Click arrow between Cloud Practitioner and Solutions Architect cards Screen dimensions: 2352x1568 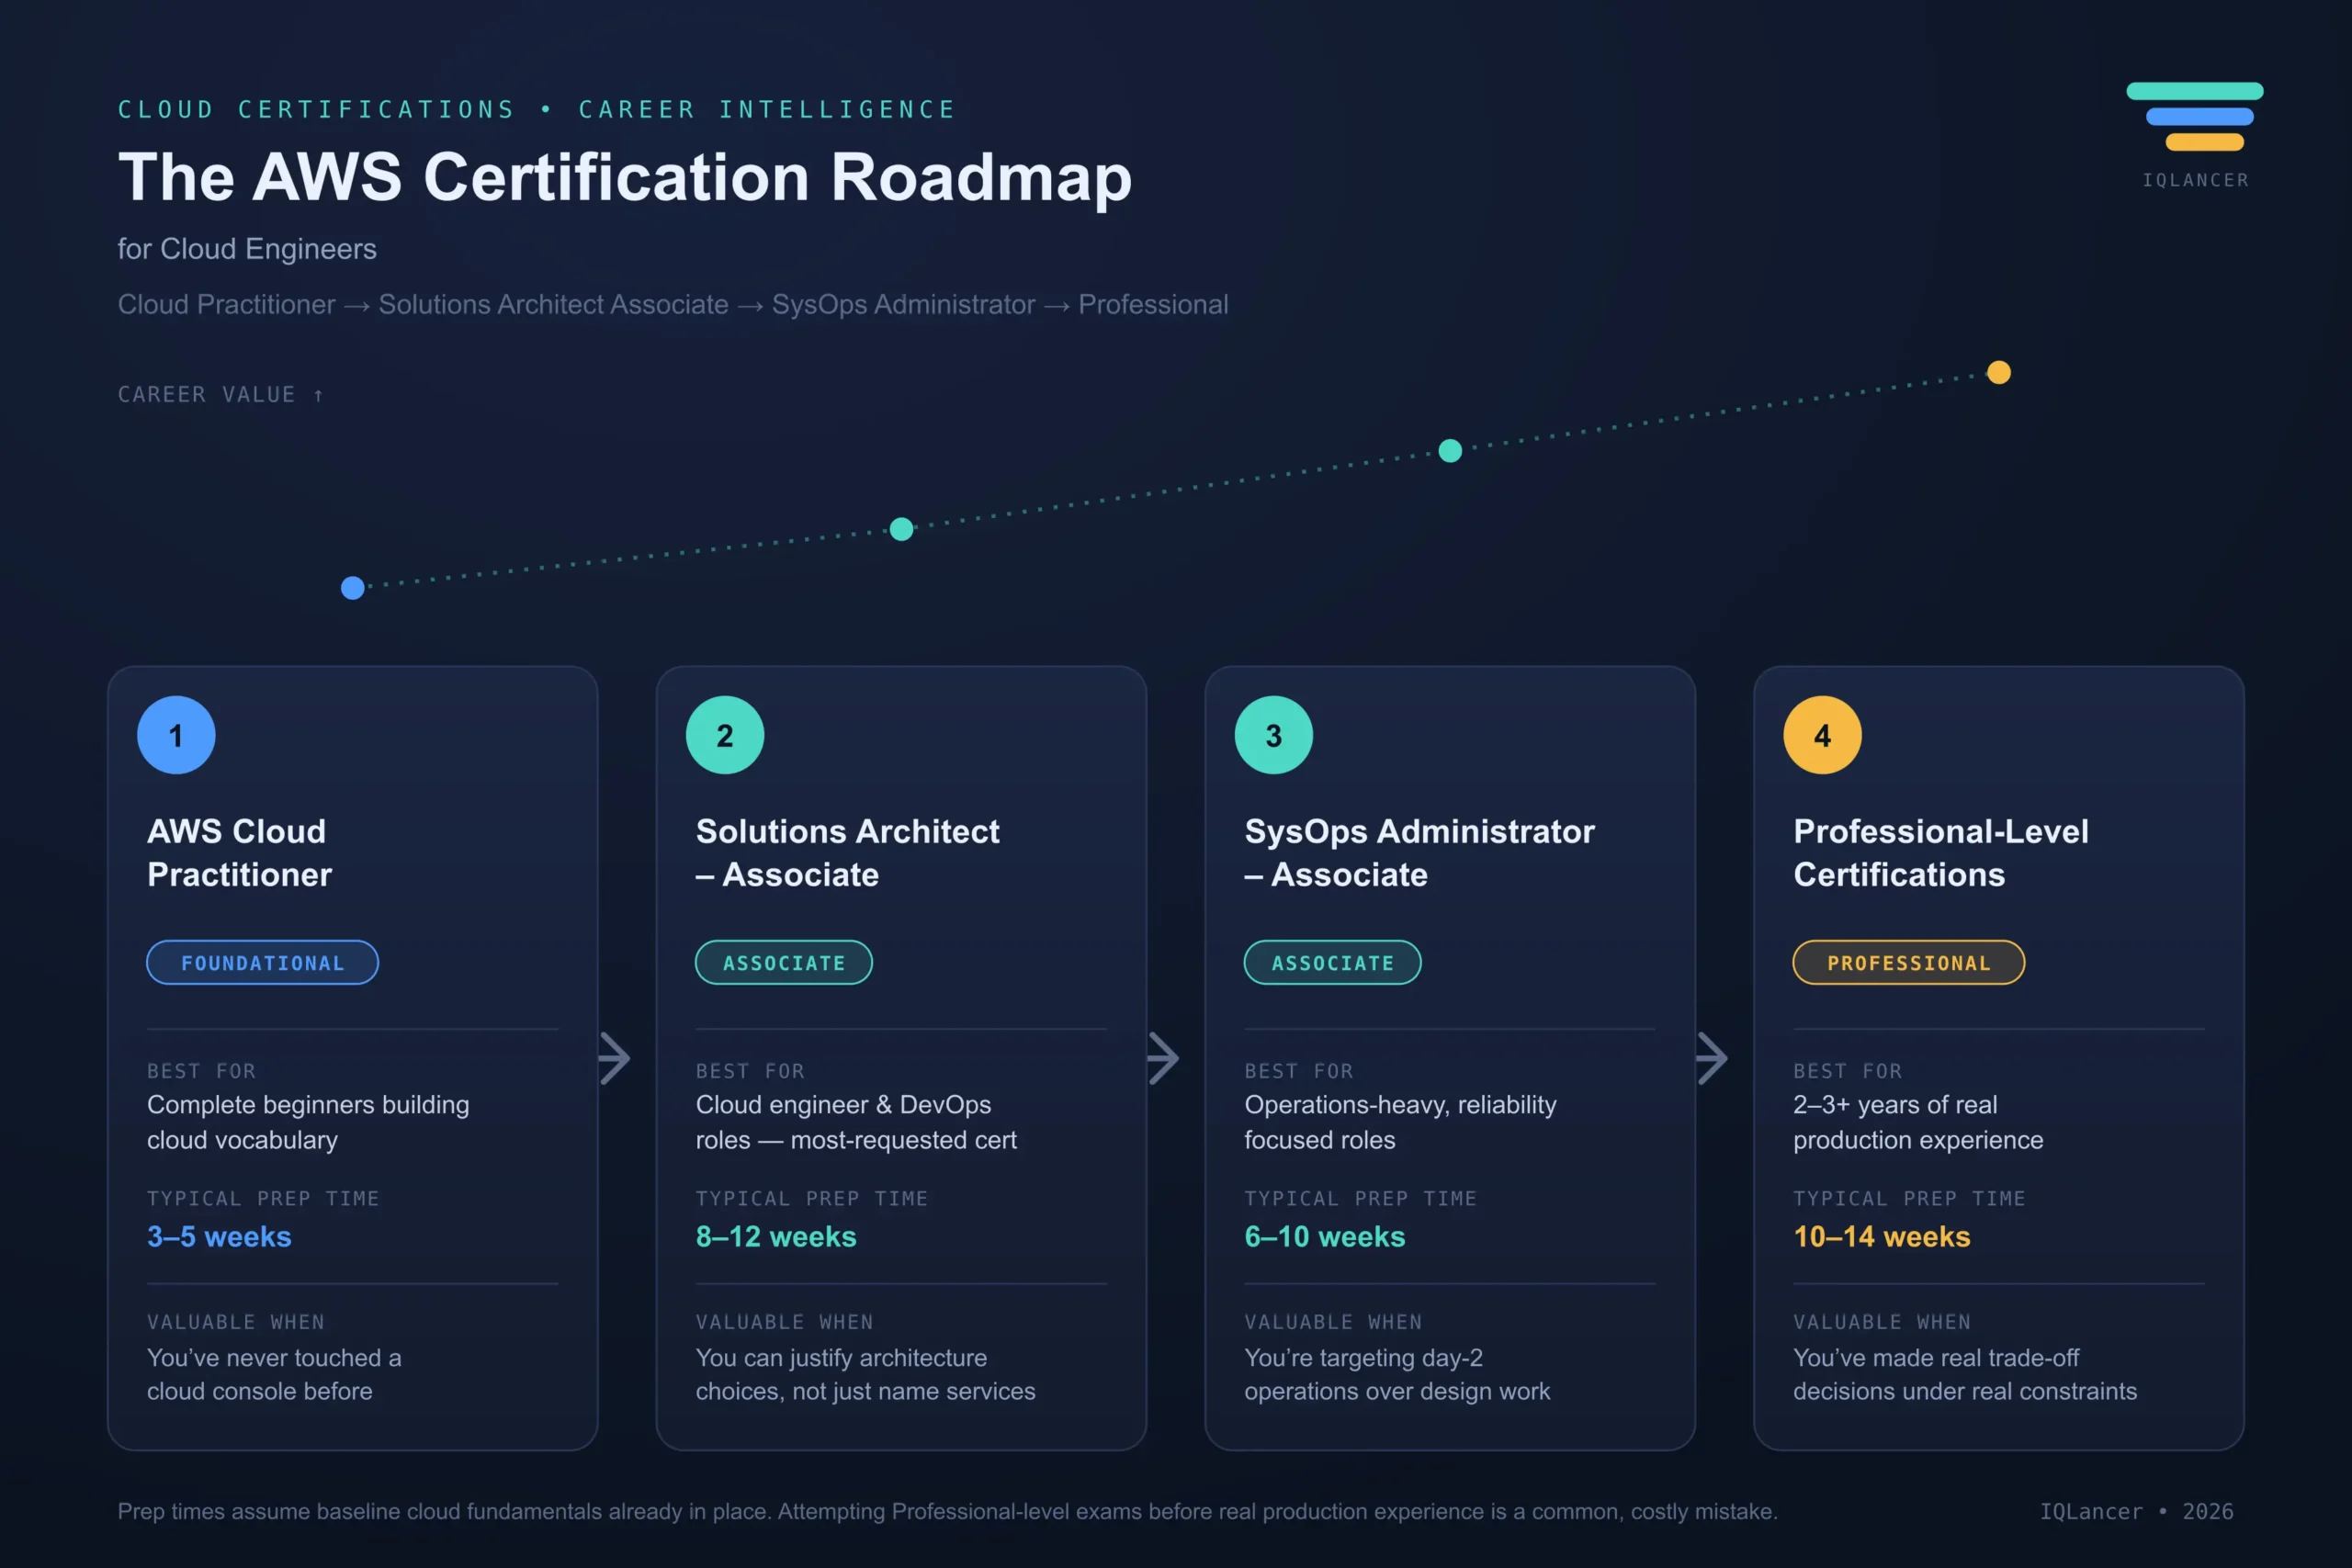(614, 1058)
